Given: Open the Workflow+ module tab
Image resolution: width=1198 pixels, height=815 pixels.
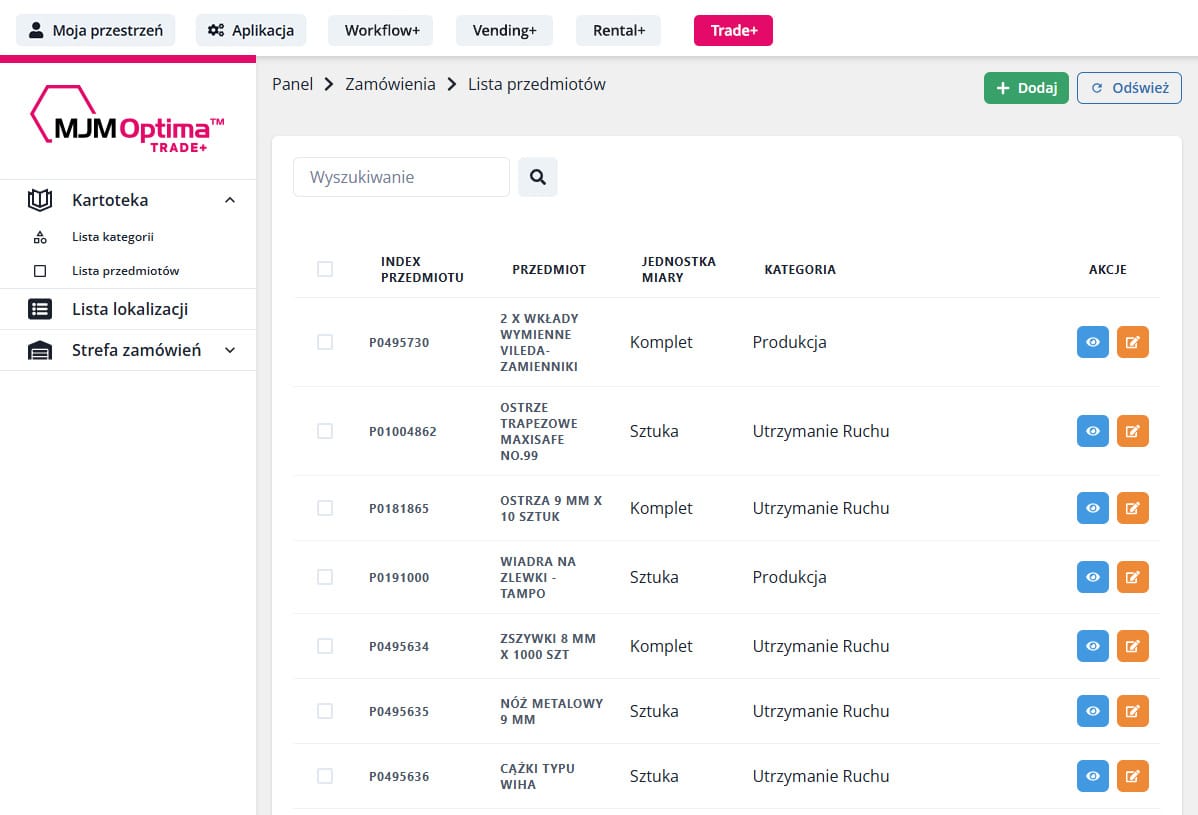Looking at the screenshot, I should click(381, 30).
